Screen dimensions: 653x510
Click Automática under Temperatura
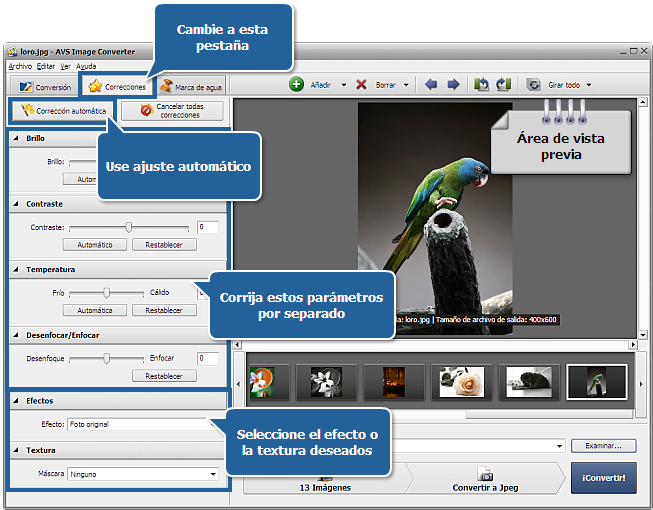point(95,310)
